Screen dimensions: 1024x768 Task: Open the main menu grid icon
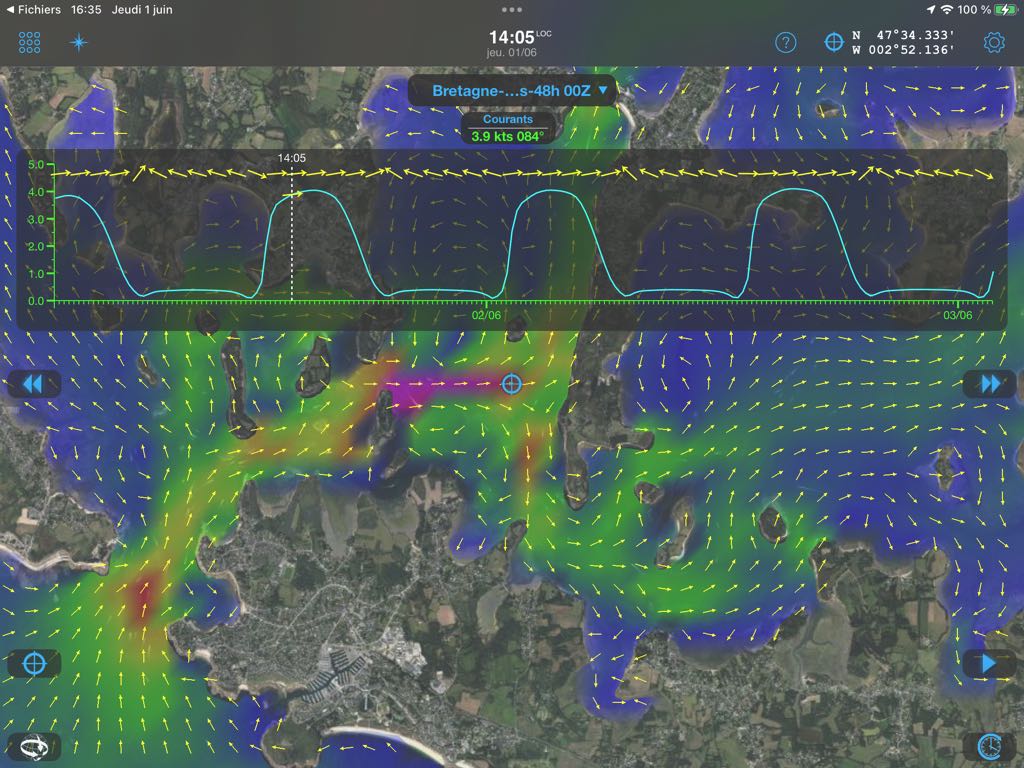[30, 42]
